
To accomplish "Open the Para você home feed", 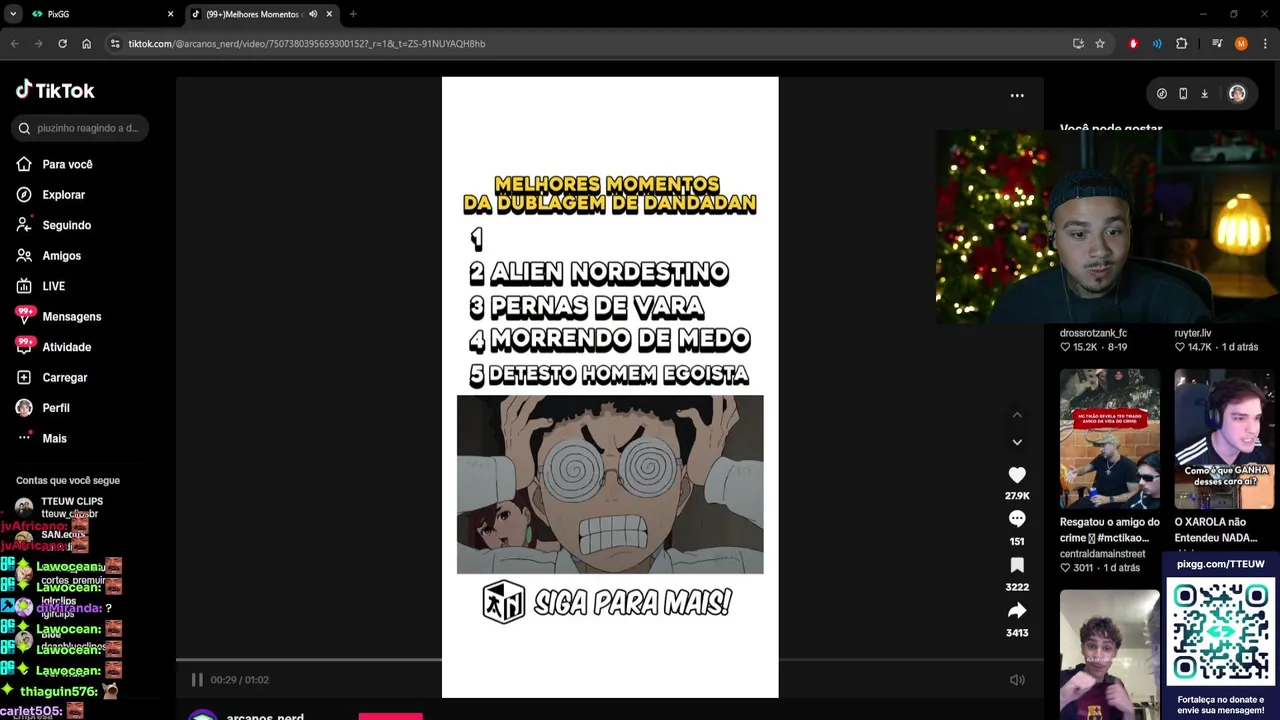I will coord(67,164).
